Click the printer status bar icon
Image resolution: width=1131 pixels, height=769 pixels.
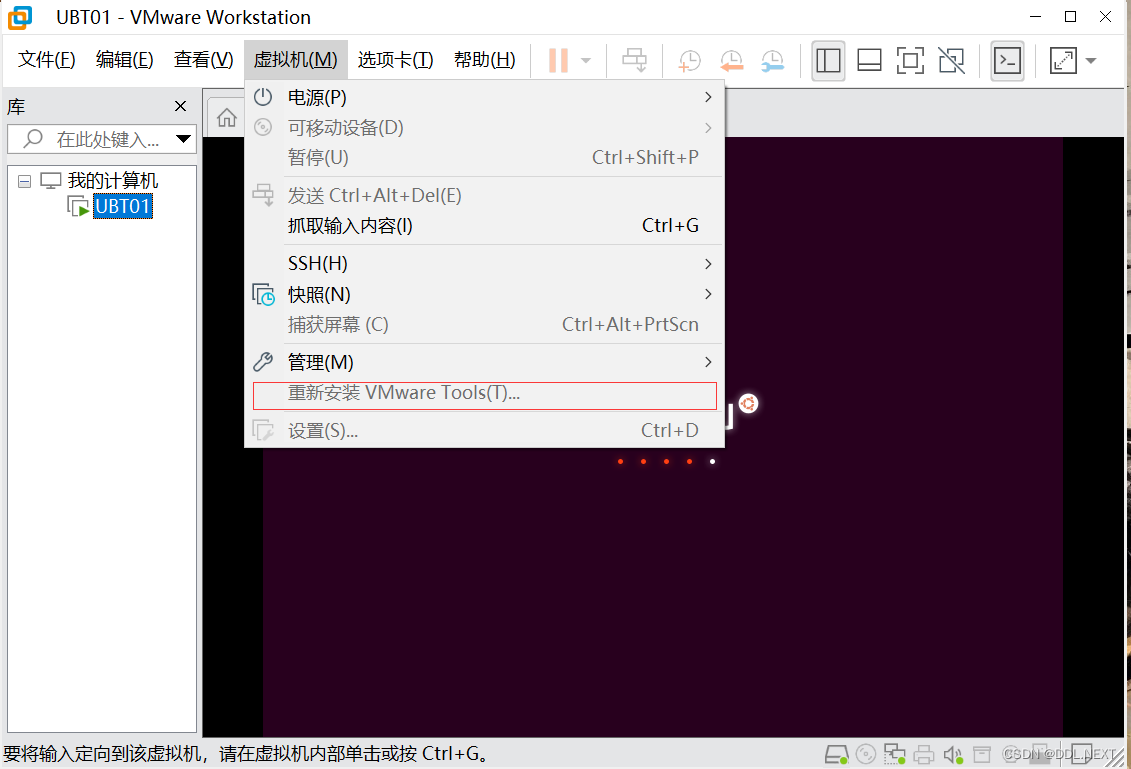(924, 755)
